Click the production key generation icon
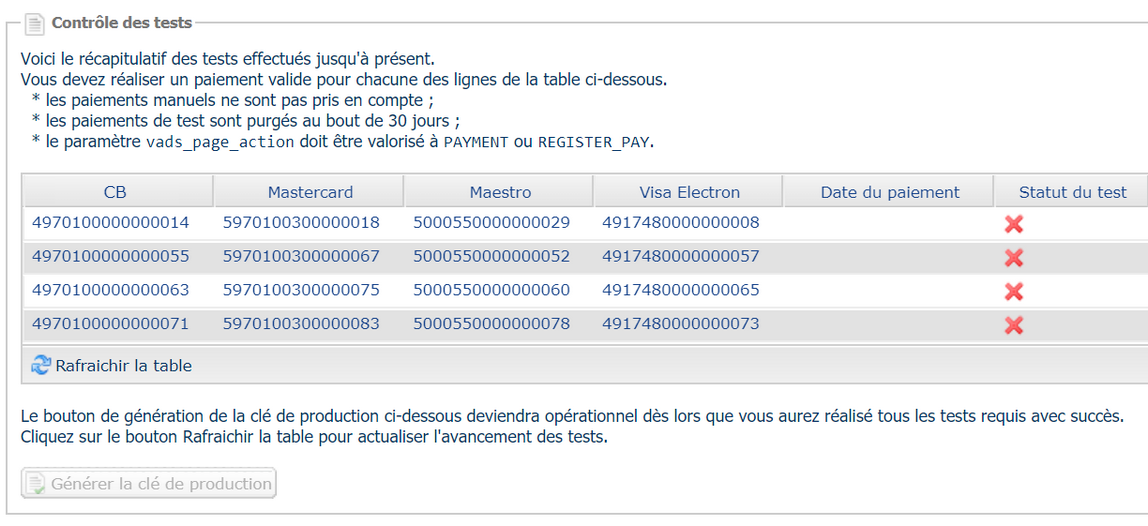Screen dimensions: 1148x526 [x=36, y=484]
